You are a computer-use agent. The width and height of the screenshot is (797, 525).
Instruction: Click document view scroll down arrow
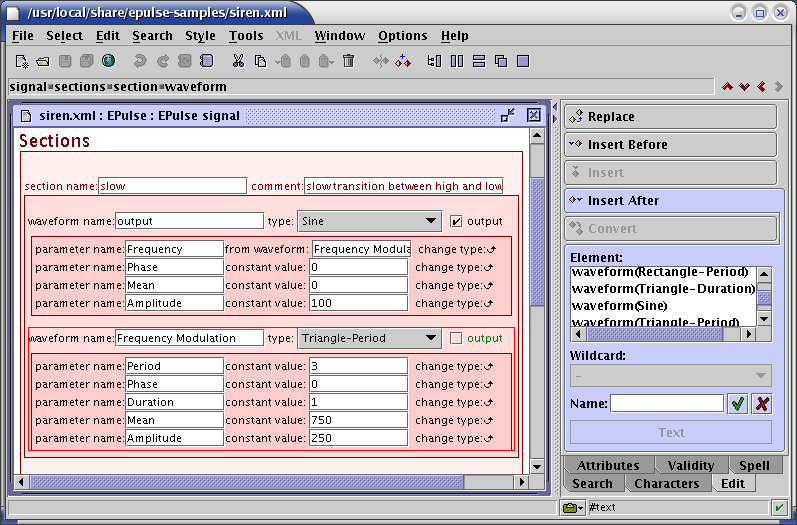(537, 466)
